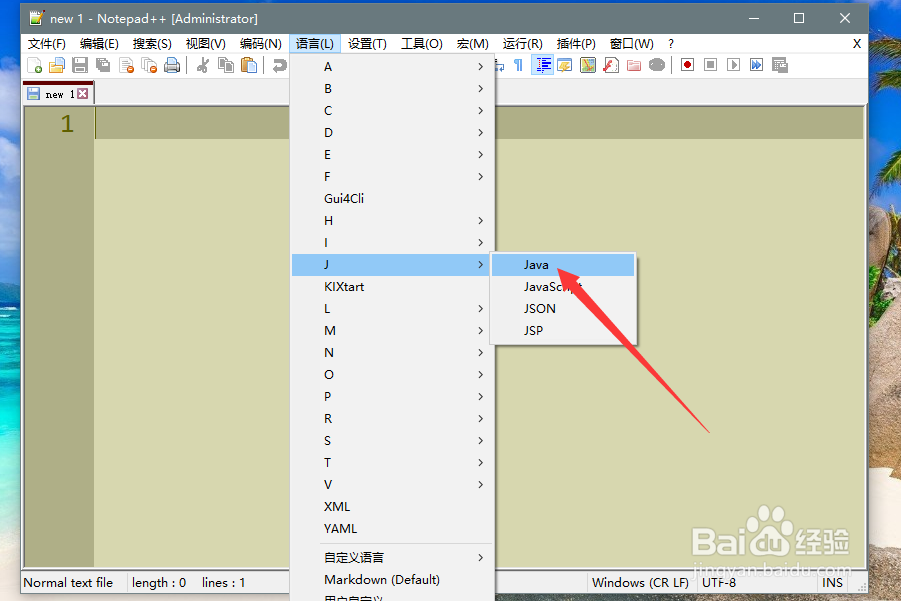Screen dimensions: 901x601
Task: Expand the E languages submenu
Action: tap(392, 155)
